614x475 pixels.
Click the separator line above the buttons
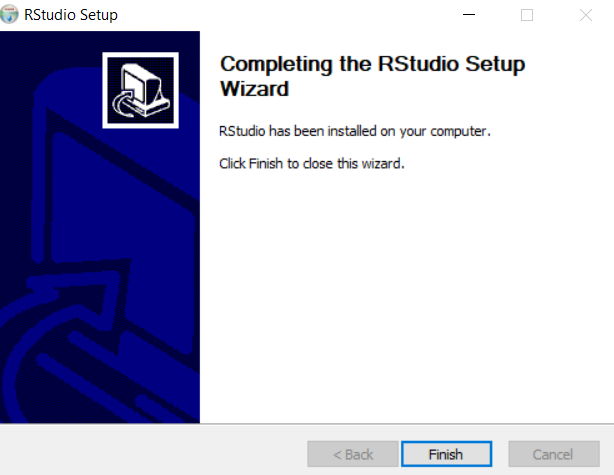307,424
